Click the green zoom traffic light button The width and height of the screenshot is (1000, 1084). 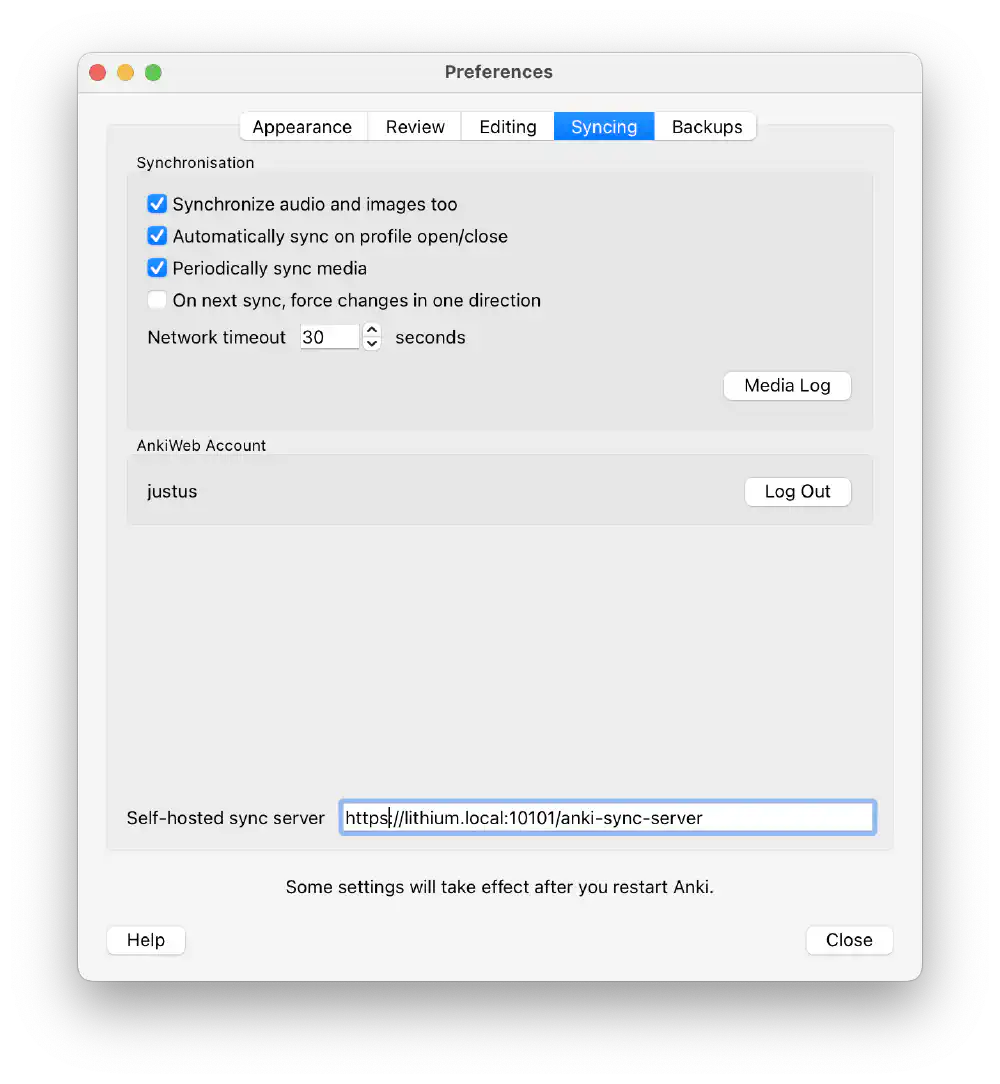click(153, 72)
